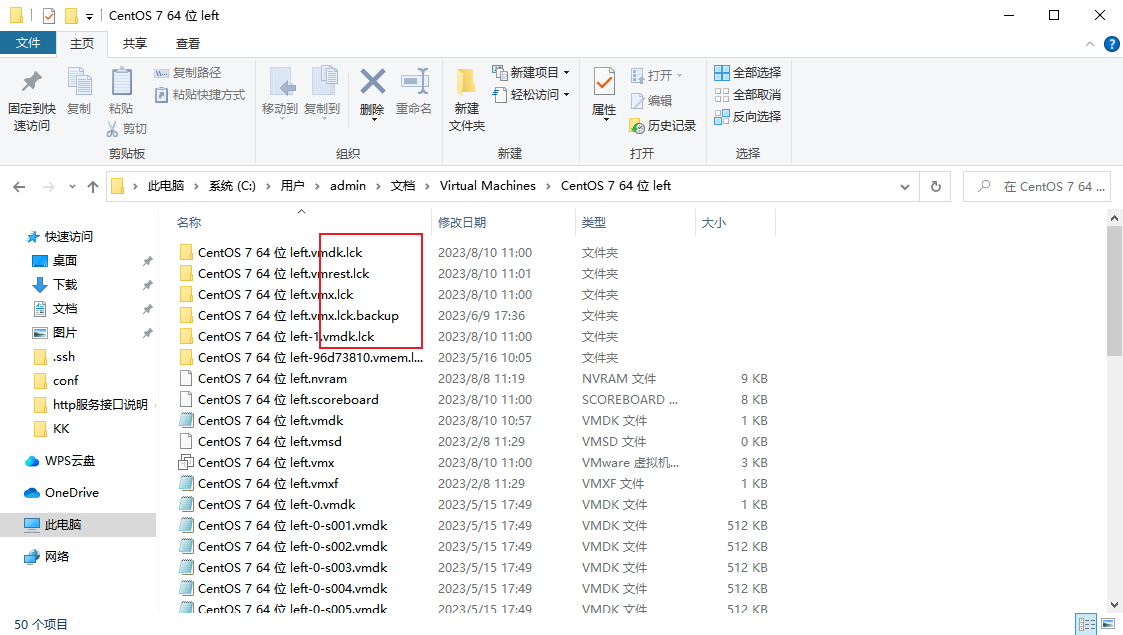Open the New item dropdown
The height and width of the screenshot is (635, 1123).
(x=531, y=72)
